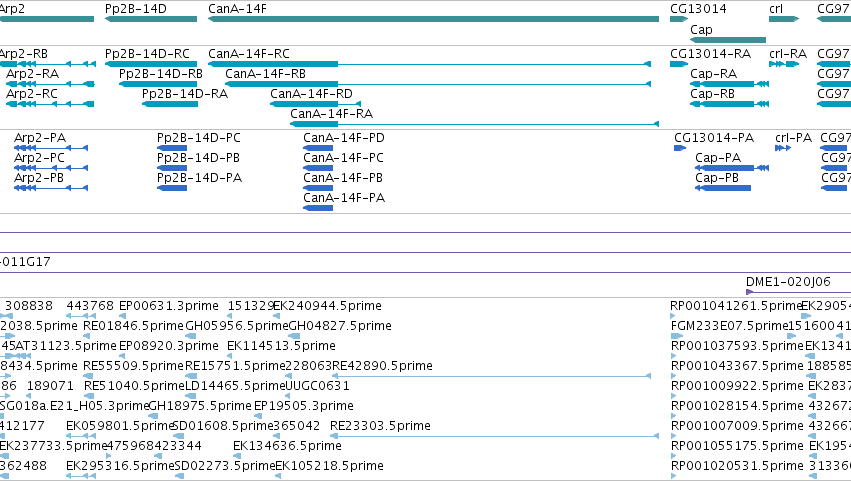Click the RE42890.5prime EST alignment line
851x481 pixels.
click(x=491, y=376)
